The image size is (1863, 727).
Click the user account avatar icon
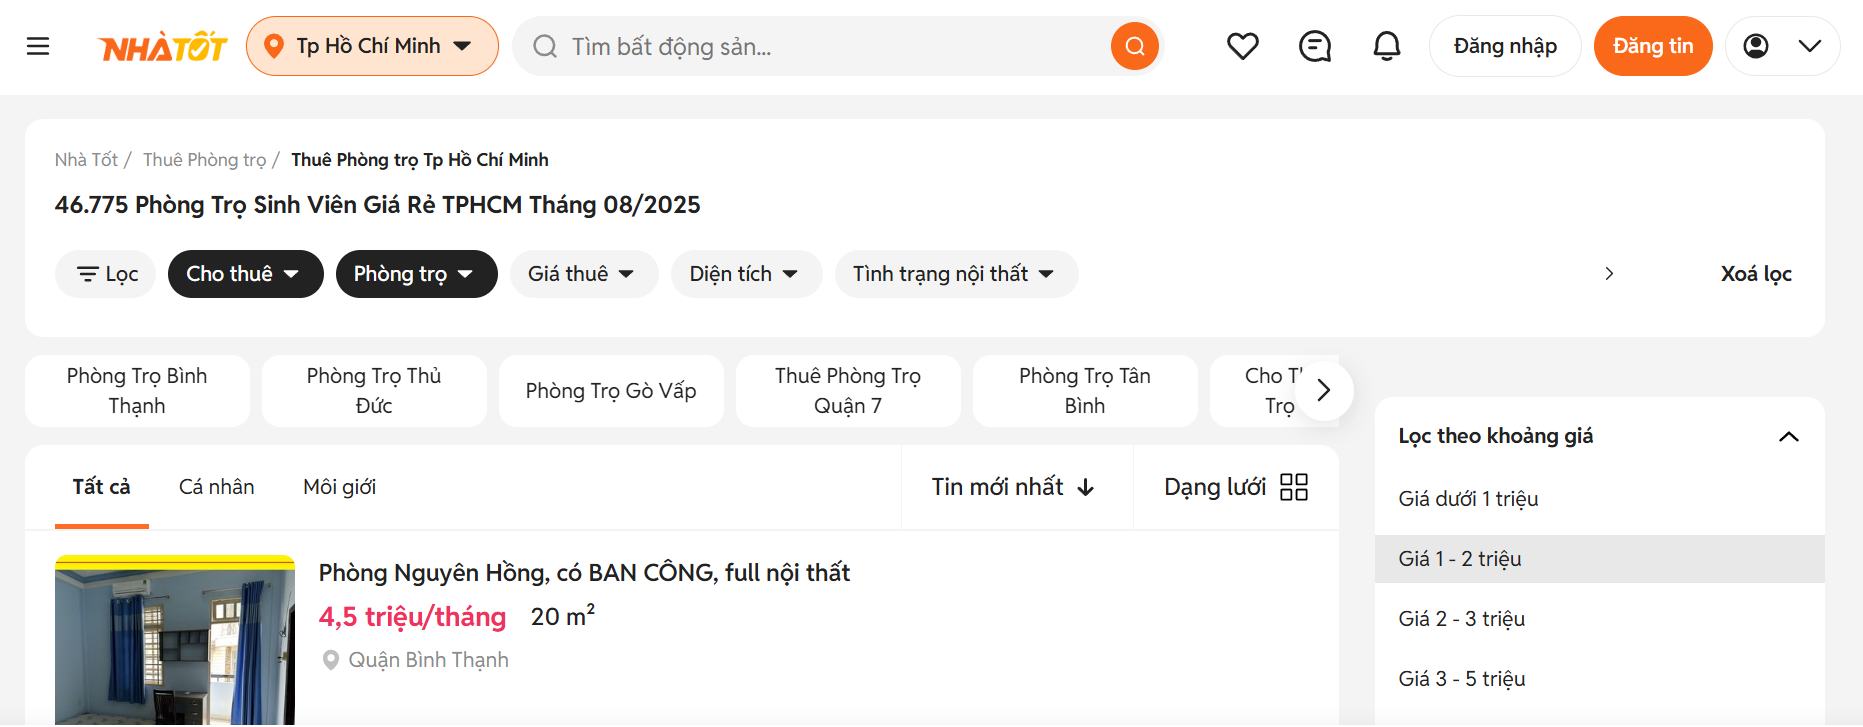[x=1756, y=46]
